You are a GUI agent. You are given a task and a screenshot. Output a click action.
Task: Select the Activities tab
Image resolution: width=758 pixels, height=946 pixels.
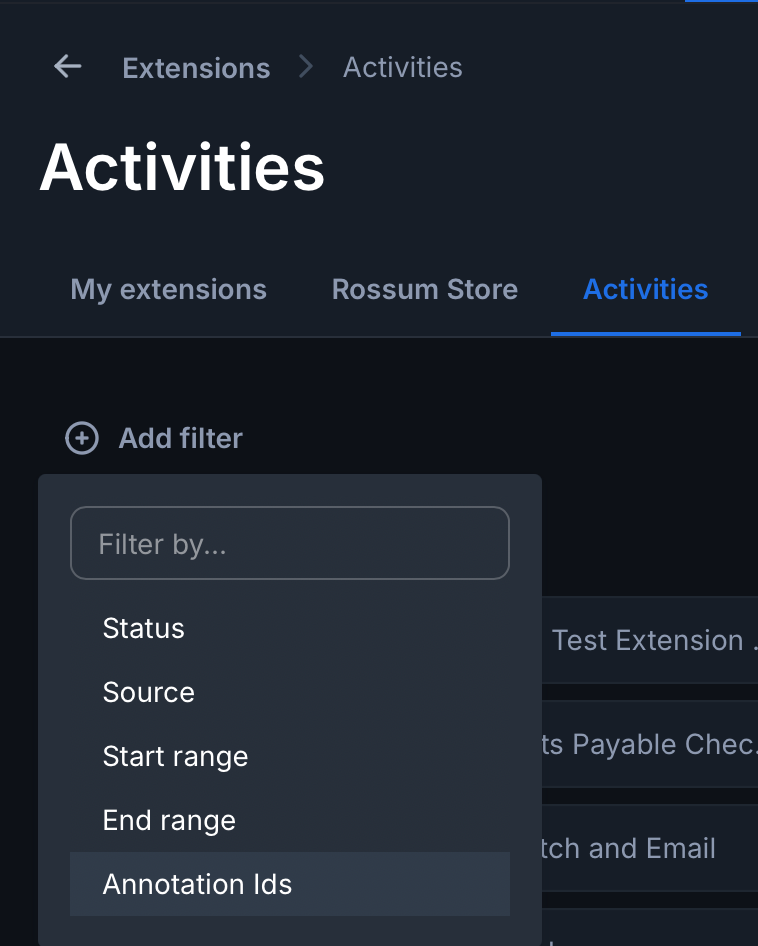click(x=645, y=290)
